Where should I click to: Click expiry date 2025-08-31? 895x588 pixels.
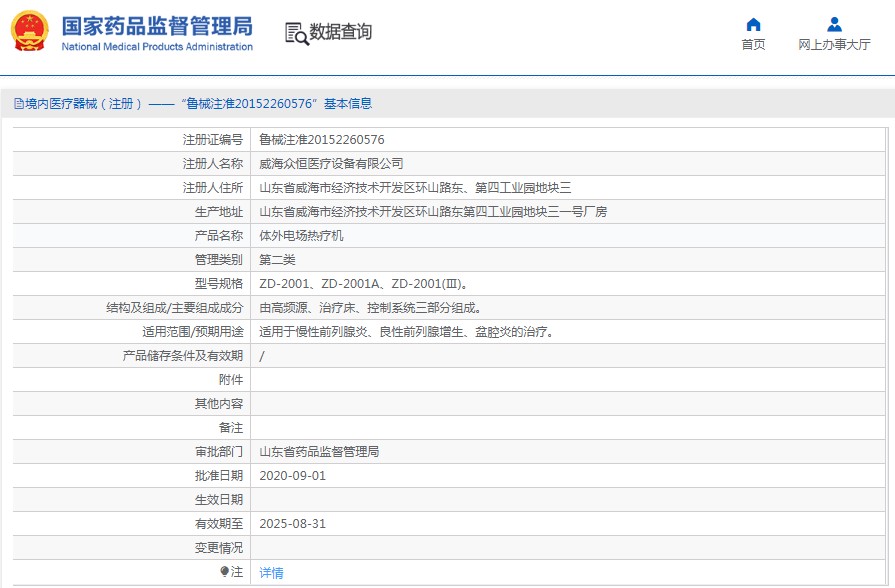[x=292, y=523]
